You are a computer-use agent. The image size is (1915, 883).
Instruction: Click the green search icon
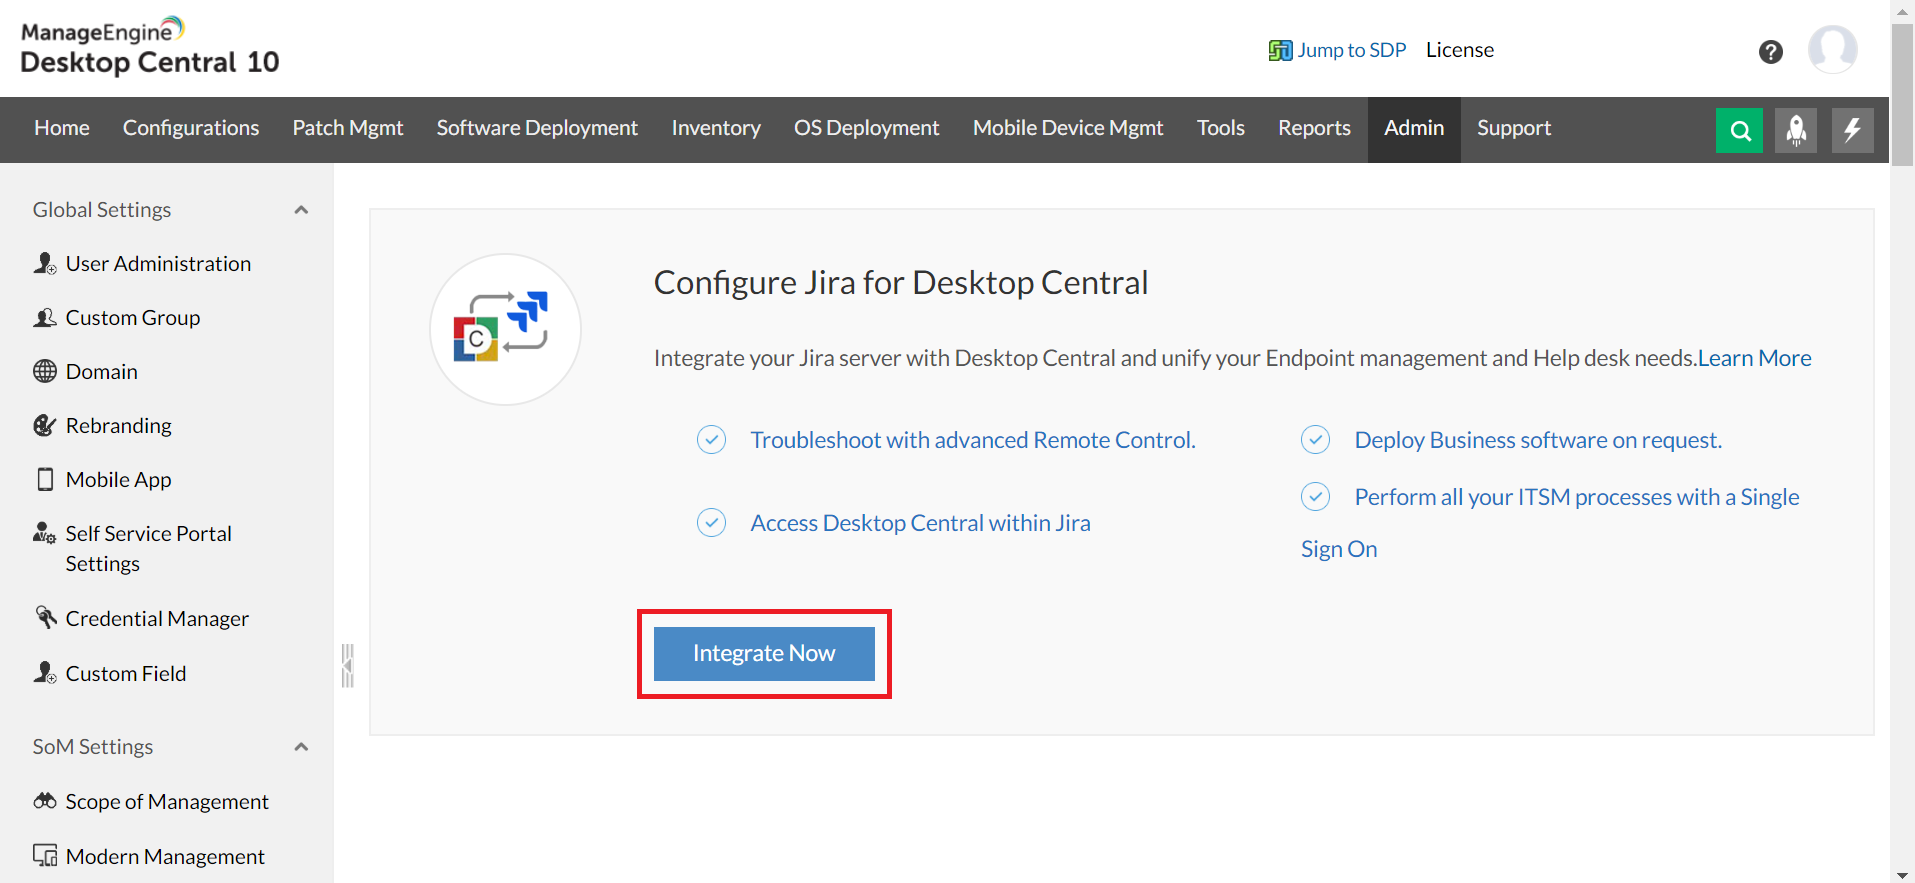pyautogui.click(x=1739, y=130)
